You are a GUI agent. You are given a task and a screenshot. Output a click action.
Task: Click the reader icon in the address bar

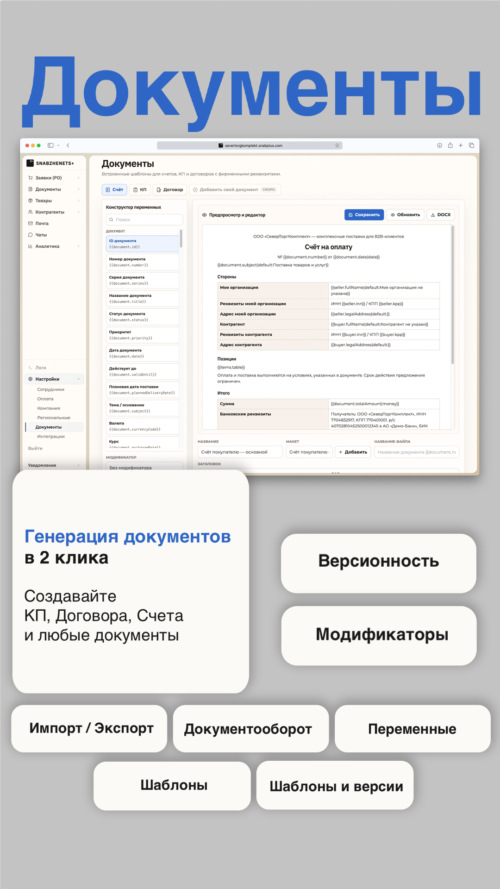click(337, 146)
